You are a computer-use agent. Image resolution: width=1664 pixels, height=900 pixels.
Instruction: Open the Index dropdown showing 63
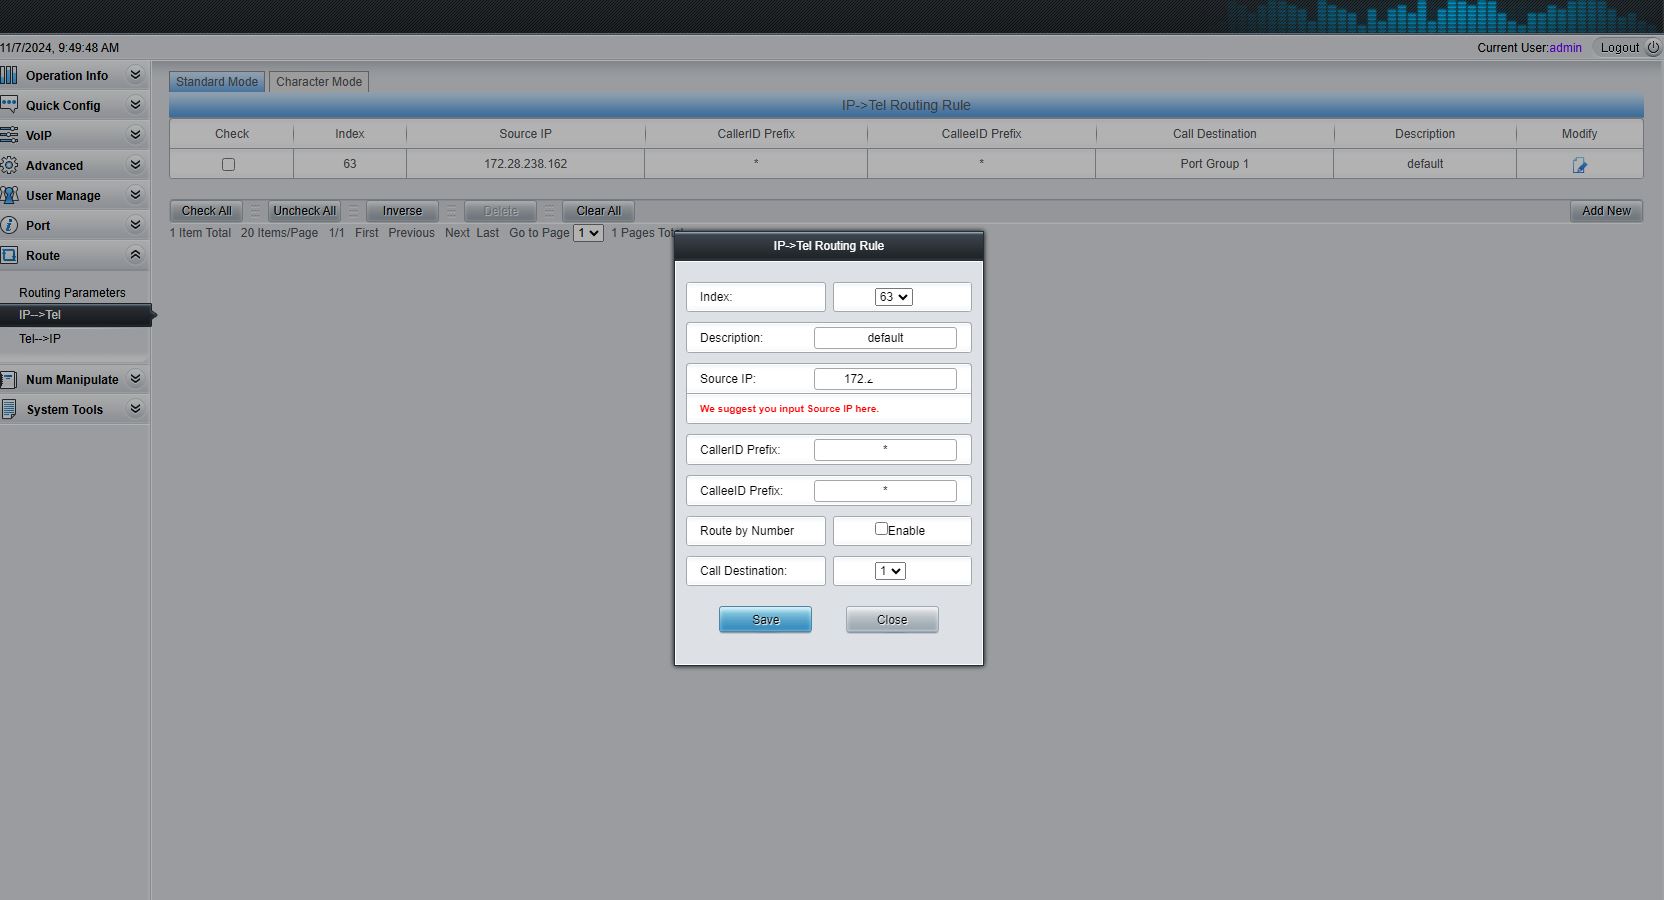tap(894, 297)
